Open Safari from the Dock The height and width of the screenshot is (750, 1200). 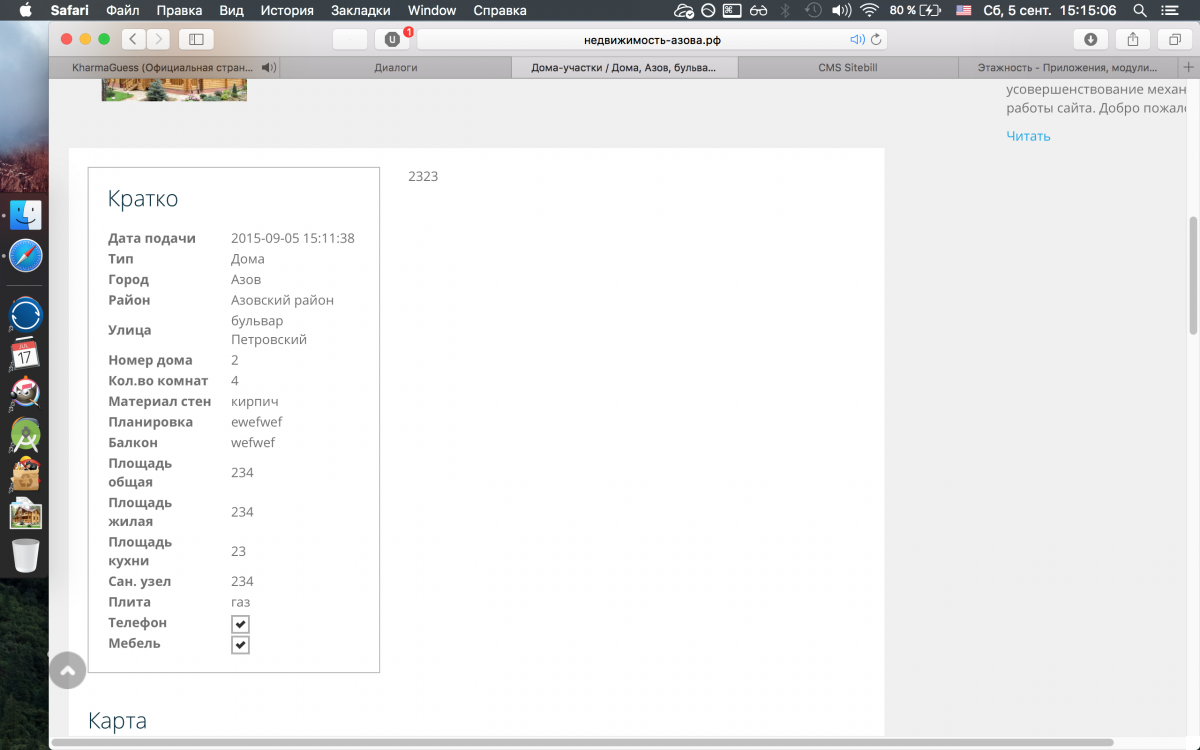[x=26, y=256]
